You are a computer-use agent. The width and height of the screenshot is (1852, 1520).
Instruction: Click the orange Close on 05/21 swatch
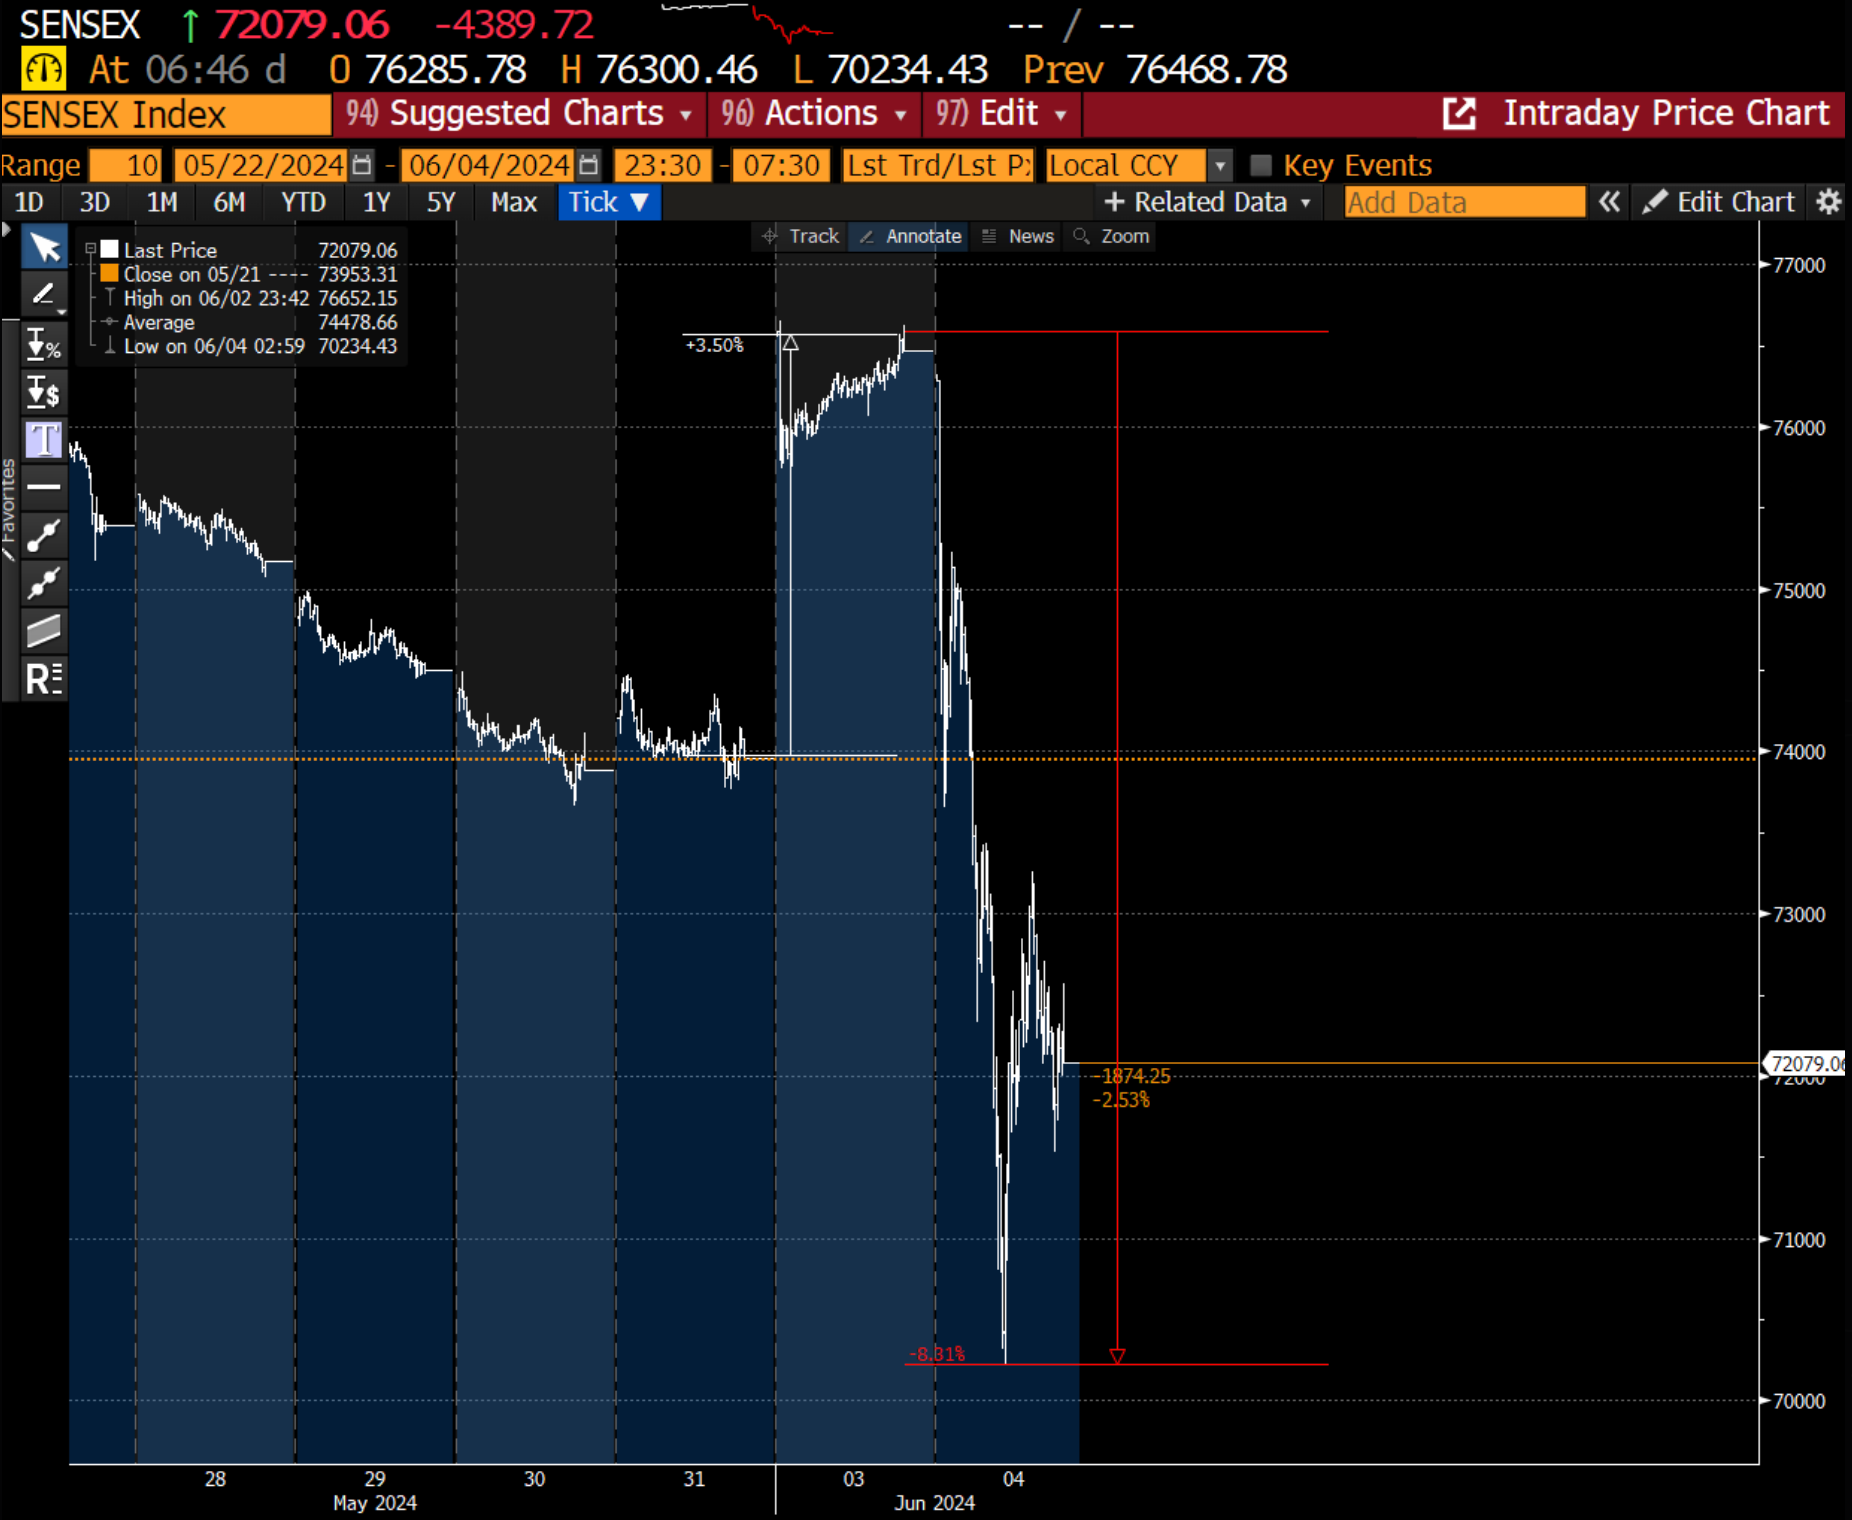click(110, 273)
